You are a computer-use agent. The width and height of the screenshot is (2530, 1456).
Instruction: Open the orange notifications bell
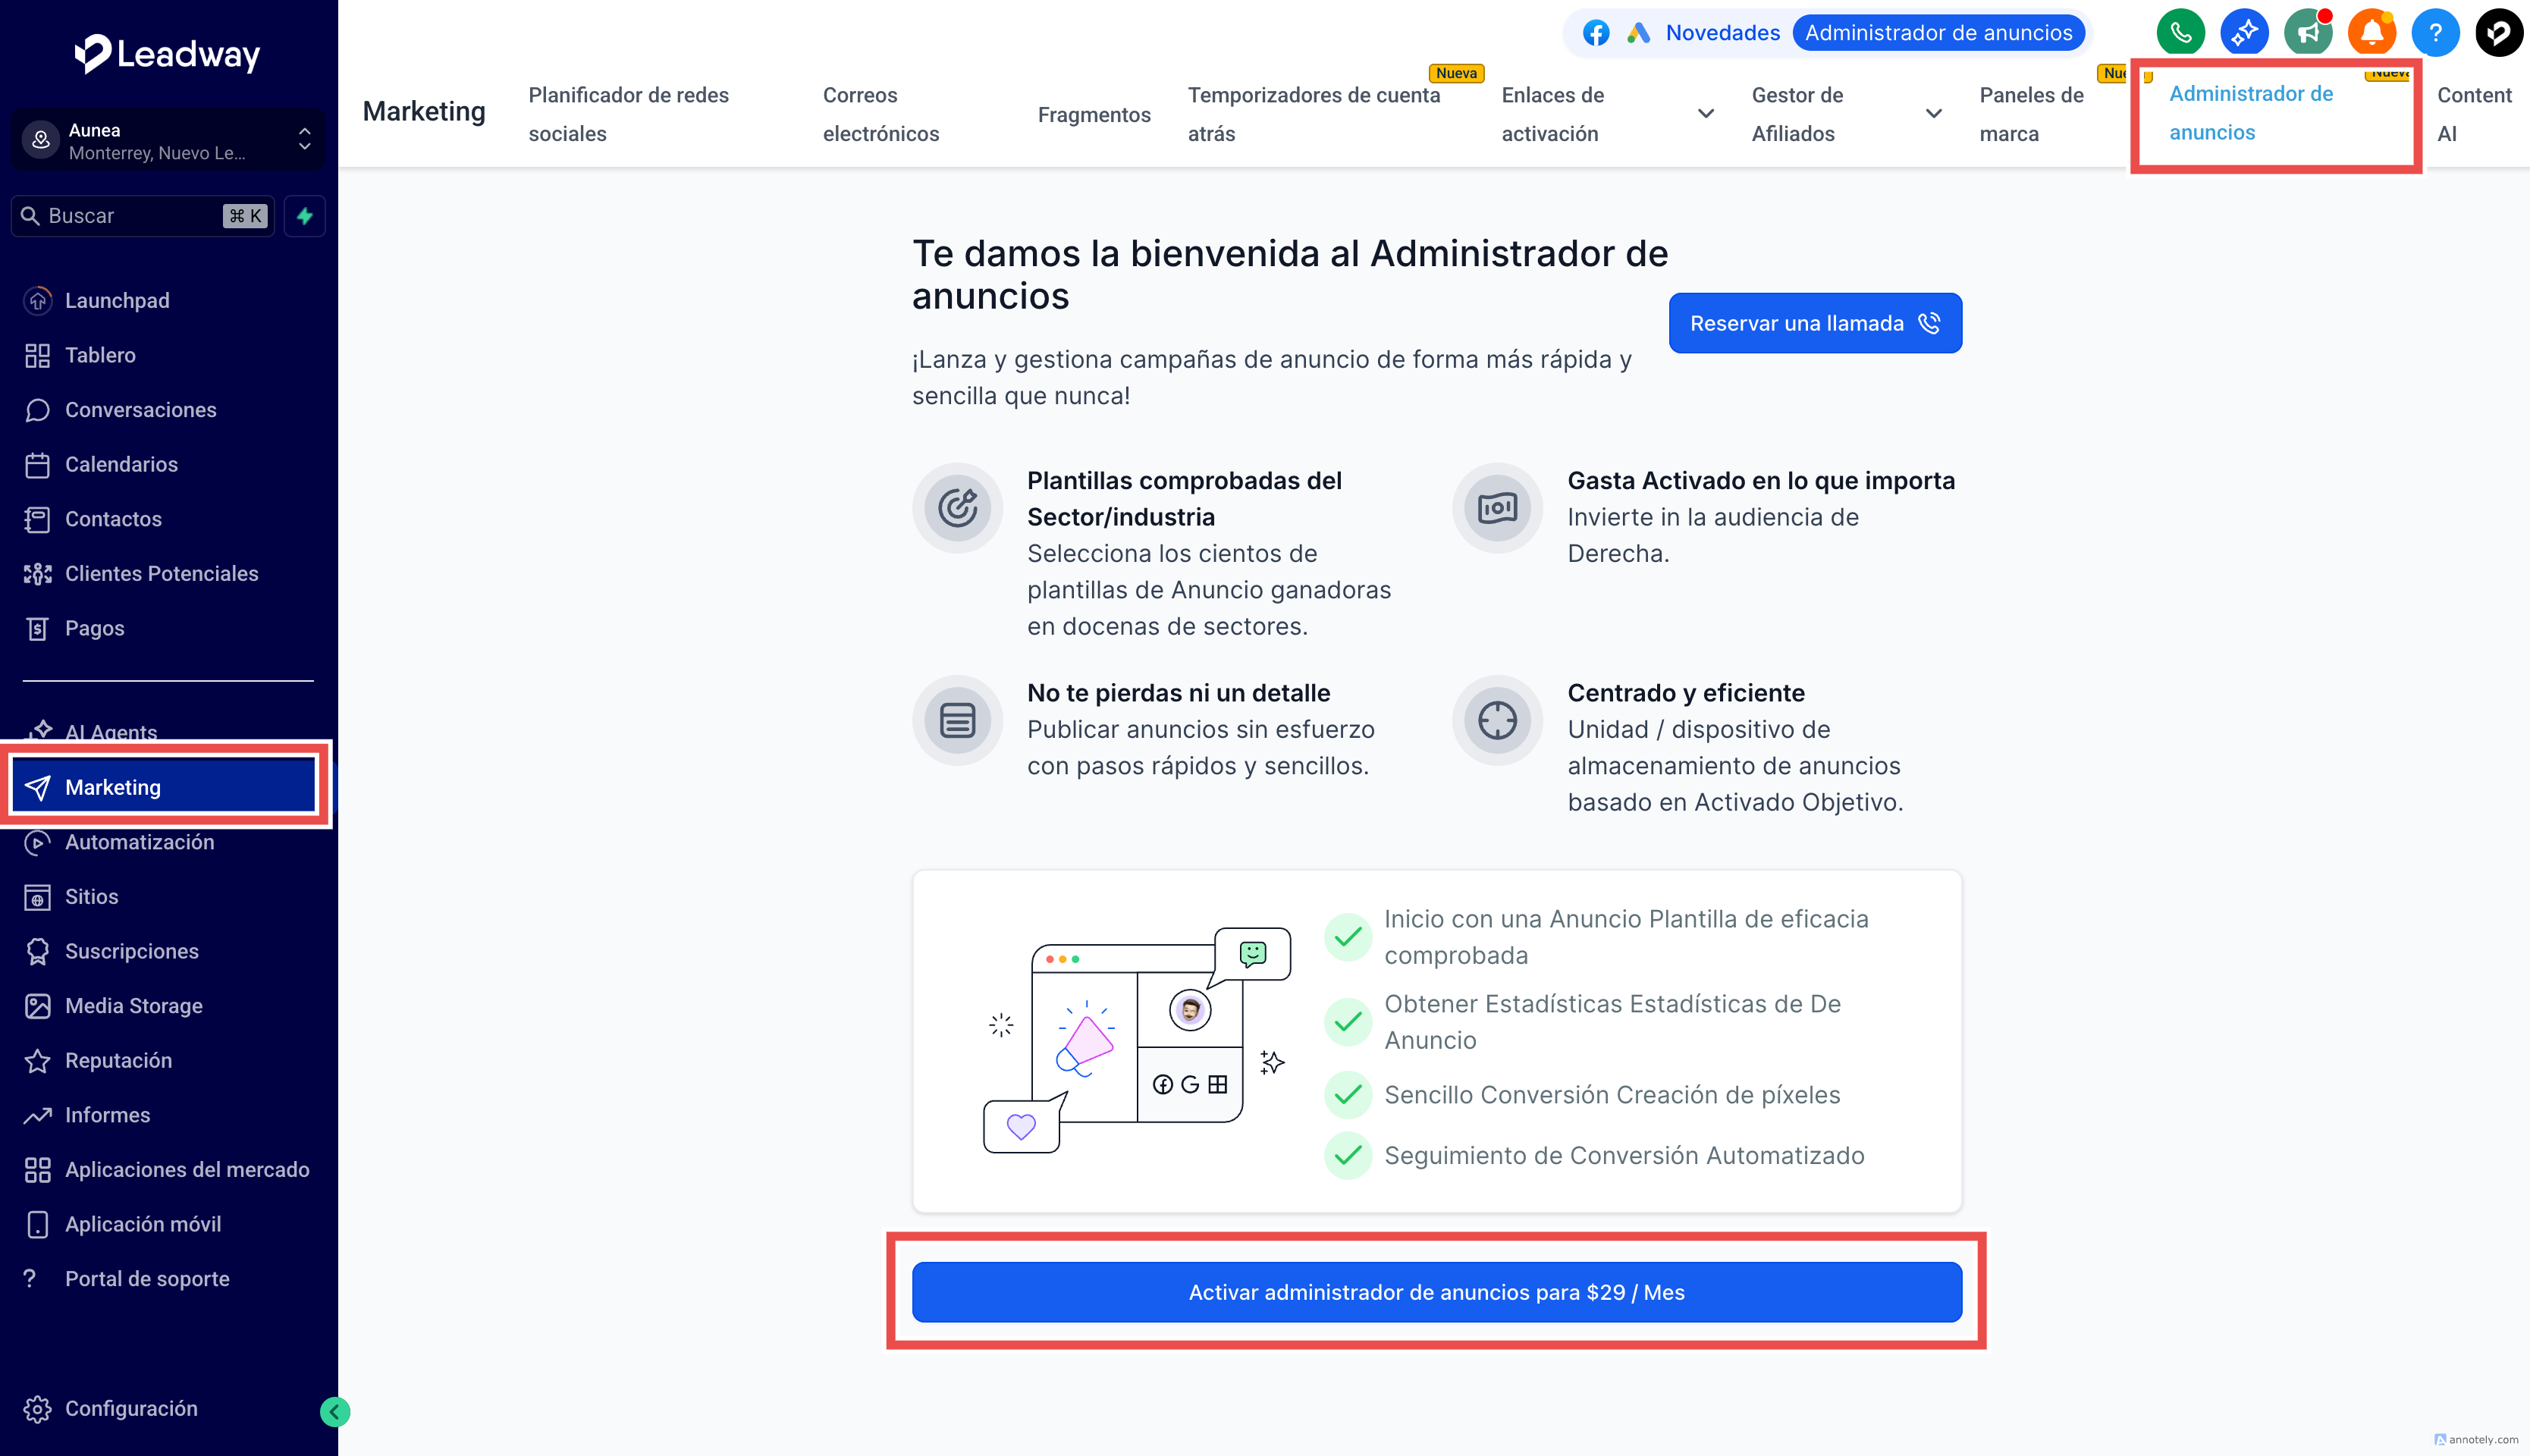click(x=2371, y=33)
